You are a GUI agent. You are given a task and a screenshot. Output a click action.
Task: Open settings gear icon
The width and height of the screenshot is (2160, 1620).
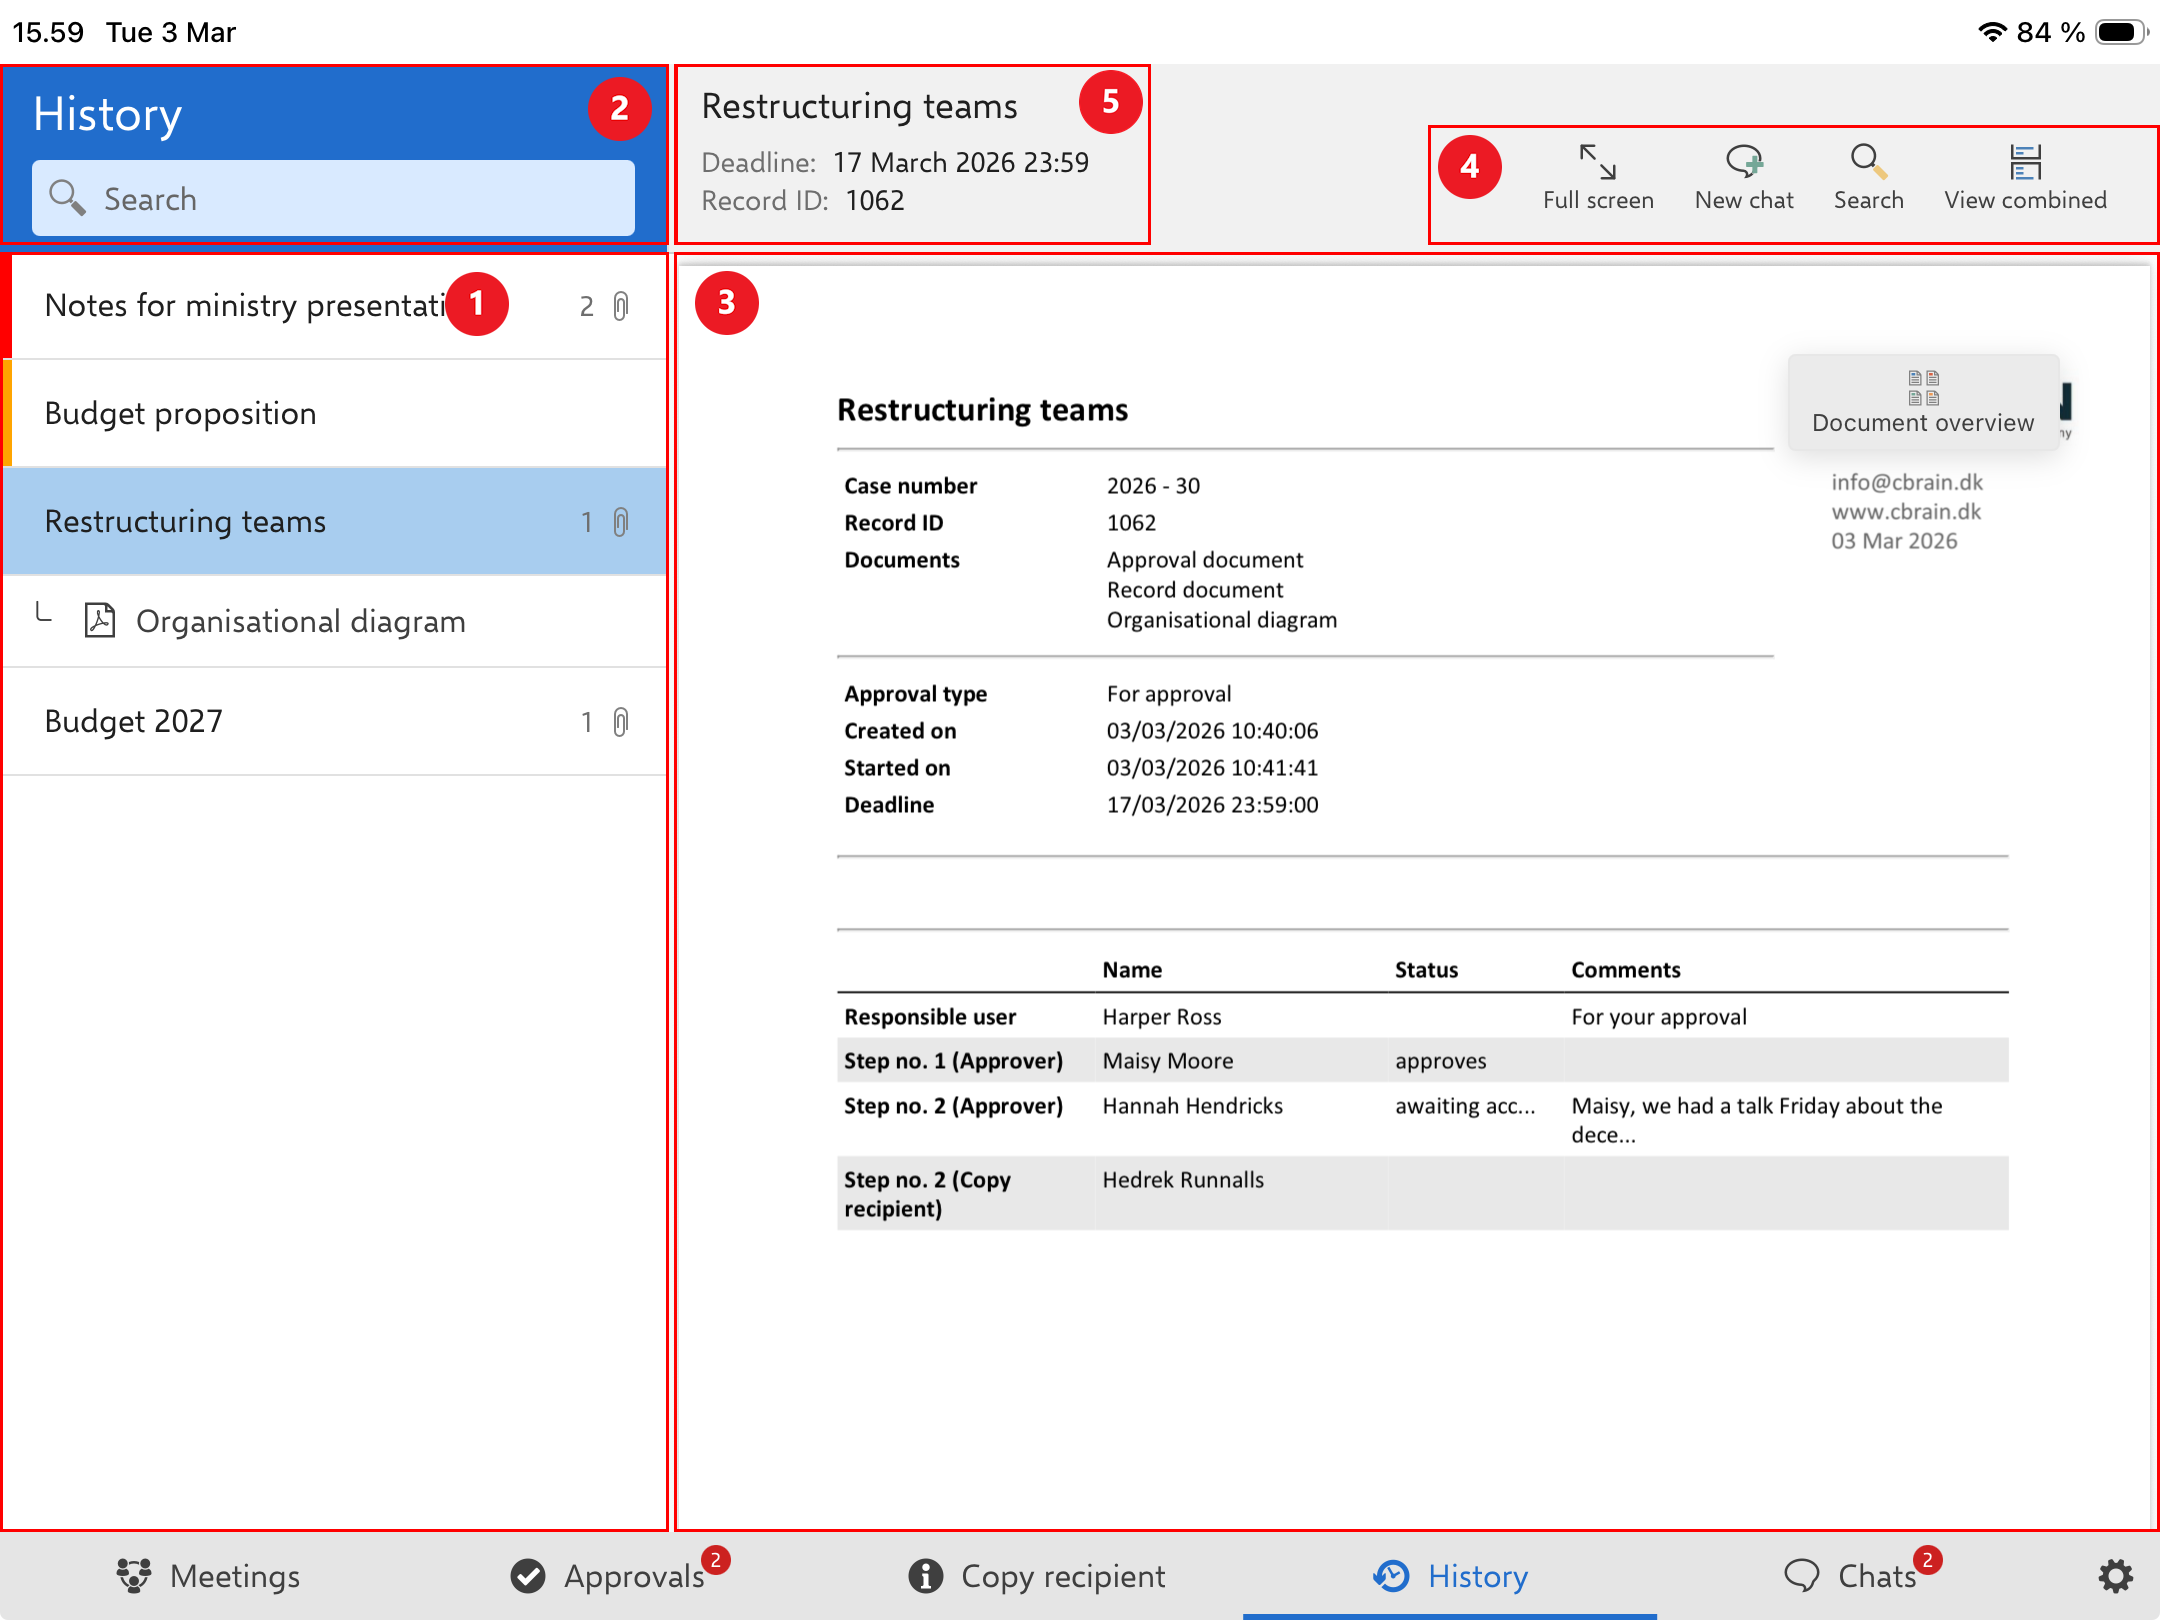pyautogui.click(x=2115, y=1576)
